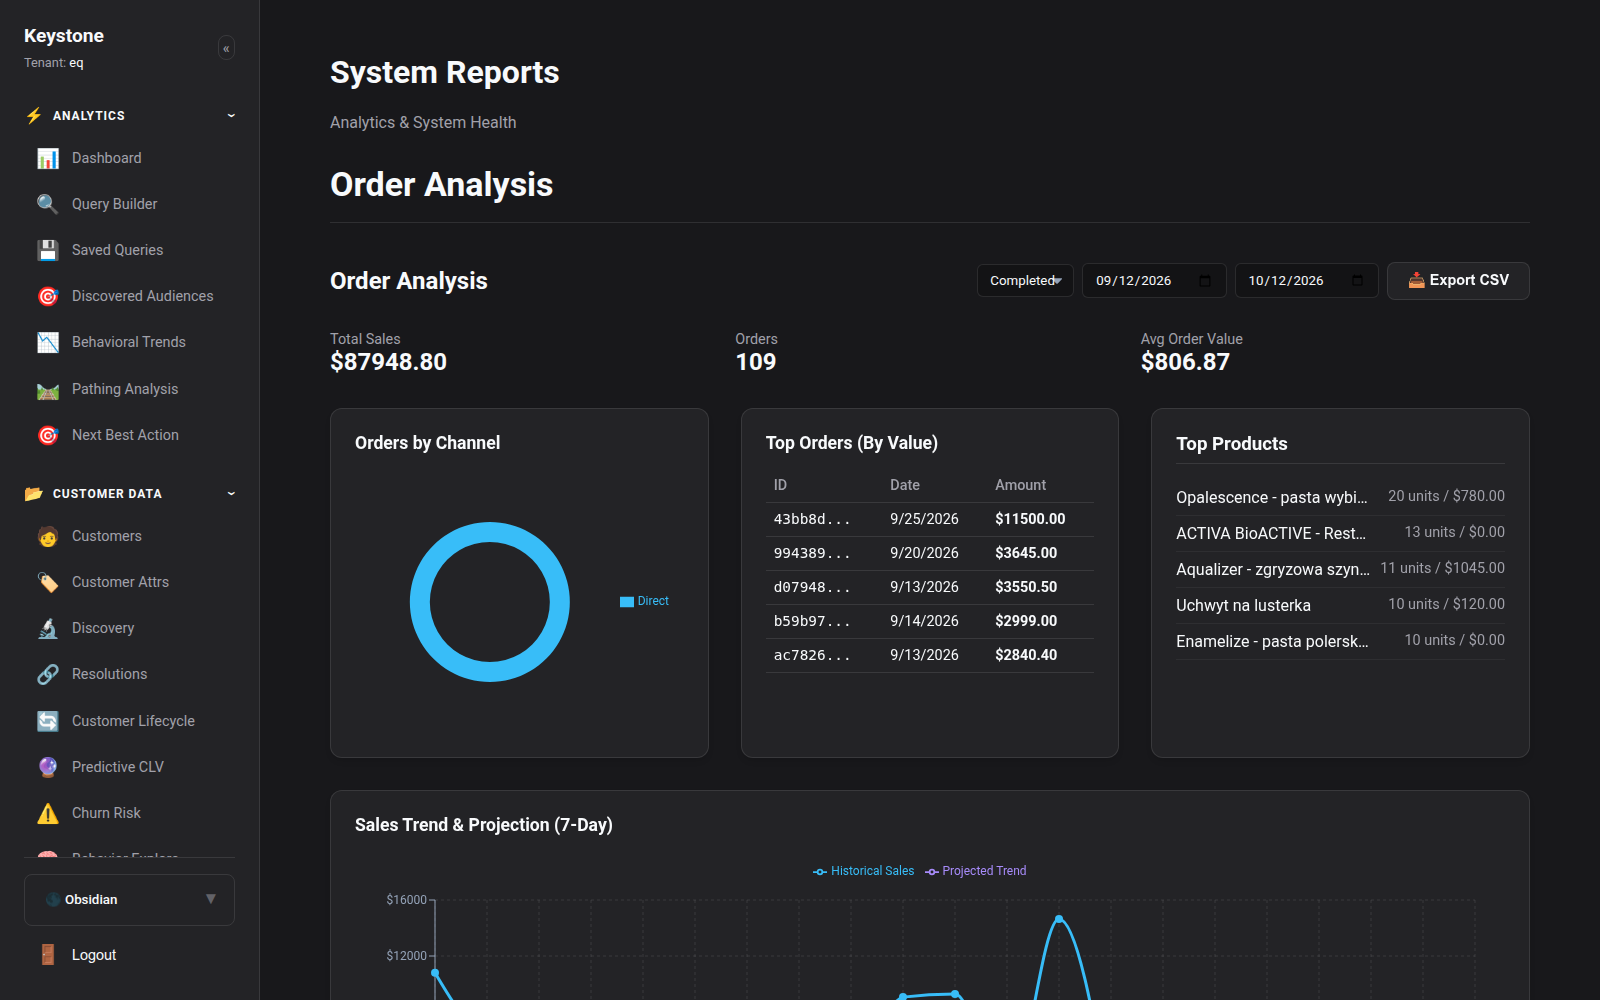Open the Obsidian theme selector
Screen dimensions: 1600x1000
pyautogui.click(x=129, y=900)
